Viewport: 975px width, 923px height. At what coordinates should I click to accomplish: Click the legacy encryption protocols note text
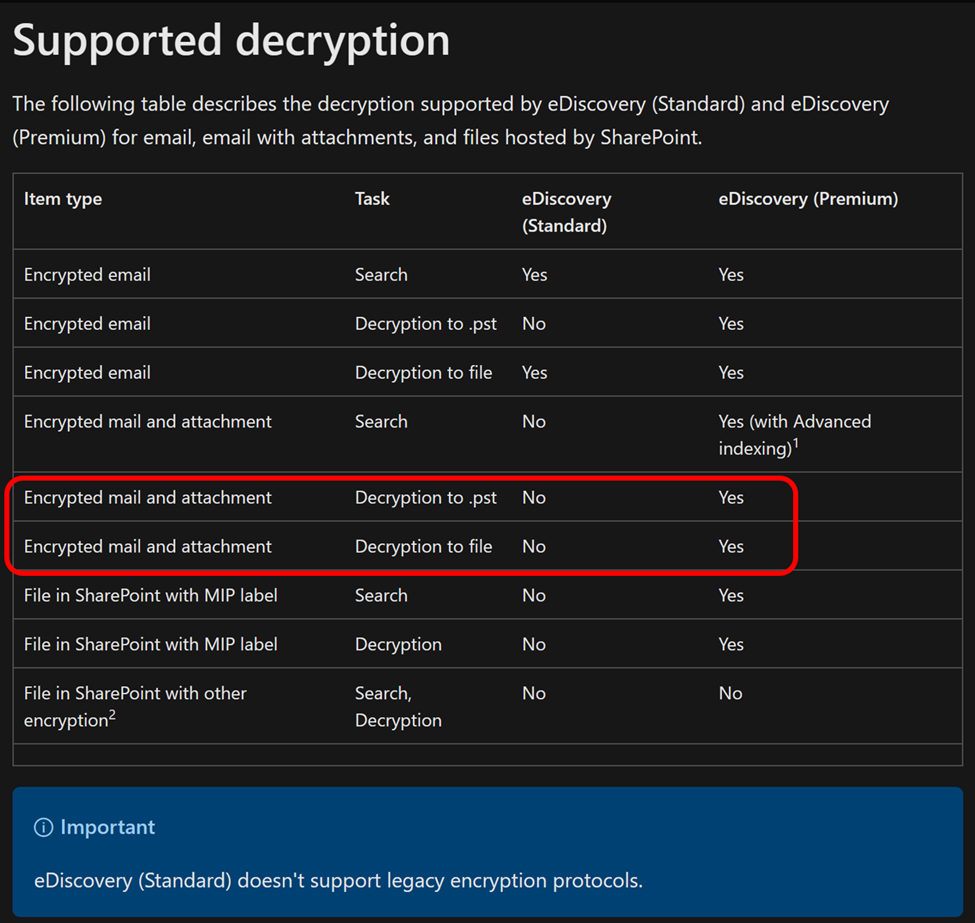tap(338, 881)
